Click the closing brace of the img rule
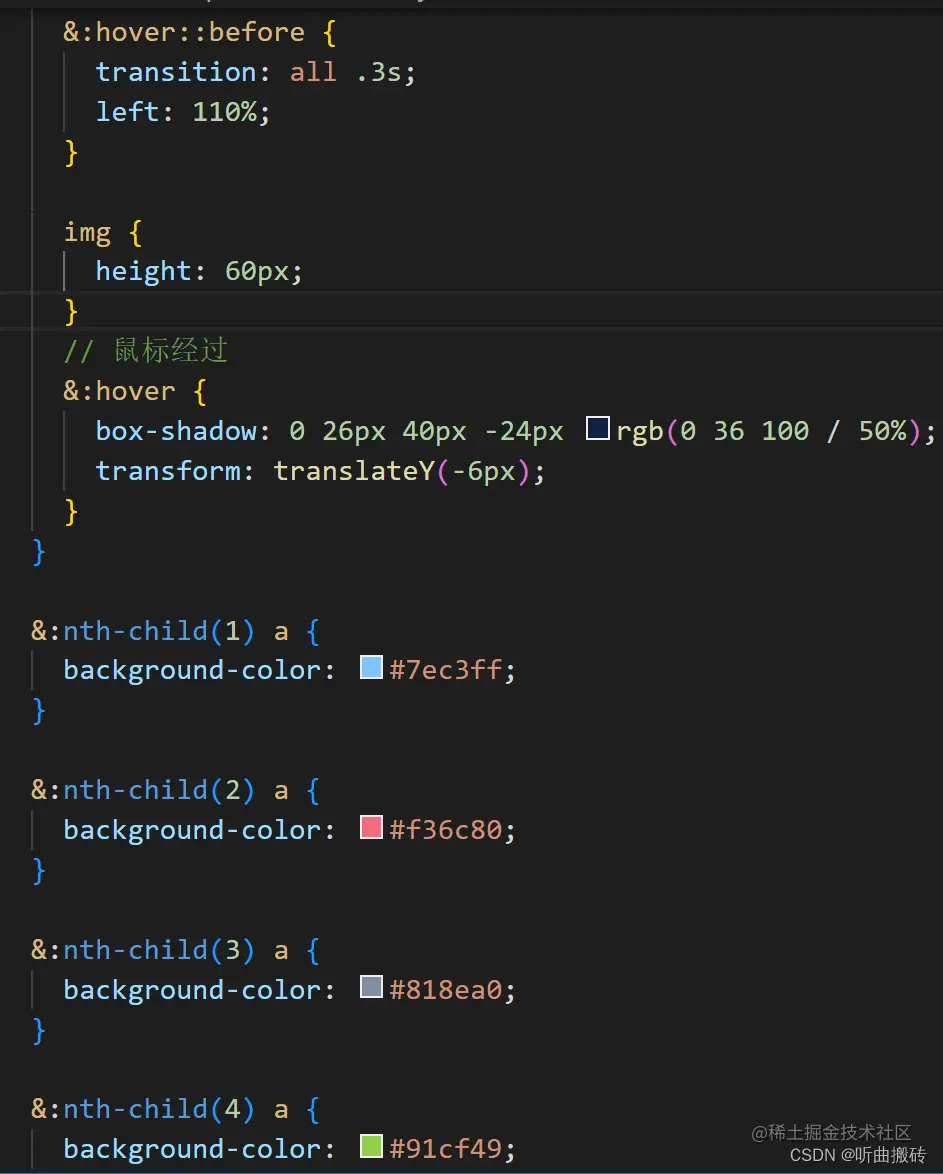This screenshot has width=943, height=1174. click(x=71, y=311)
